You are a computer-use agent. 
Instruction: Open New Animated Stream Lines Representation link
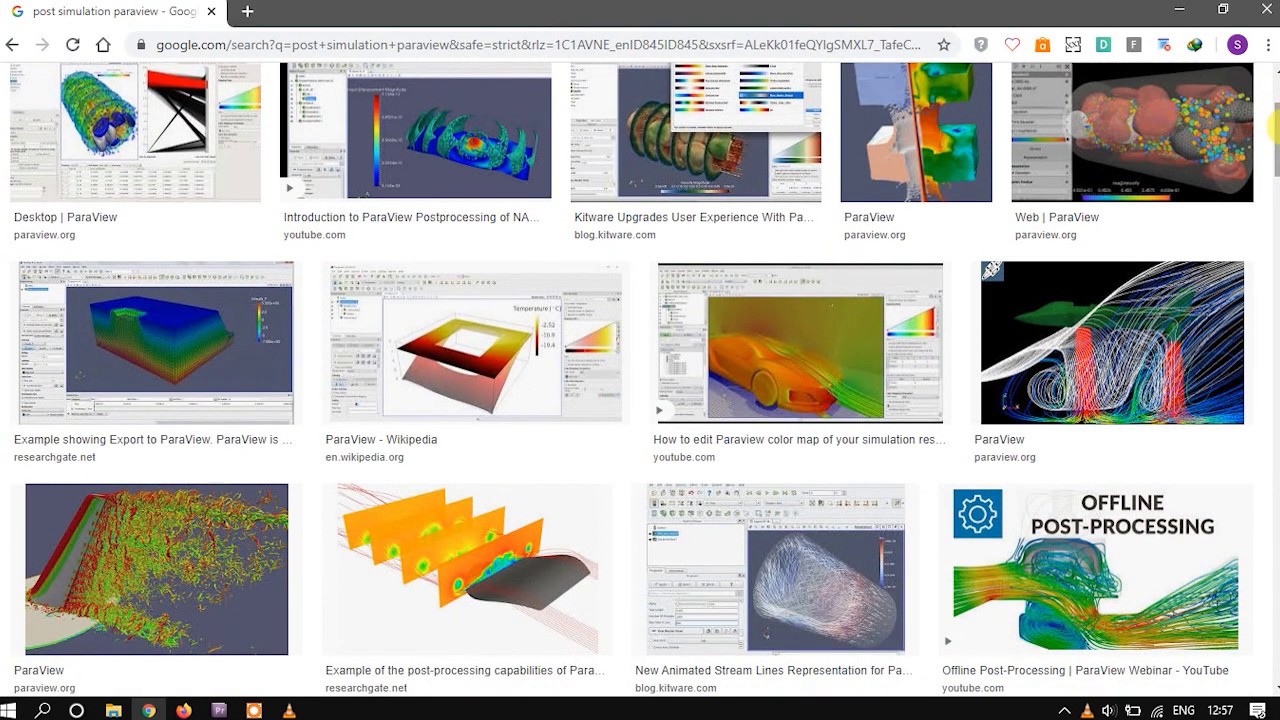[x=773, y=670]
